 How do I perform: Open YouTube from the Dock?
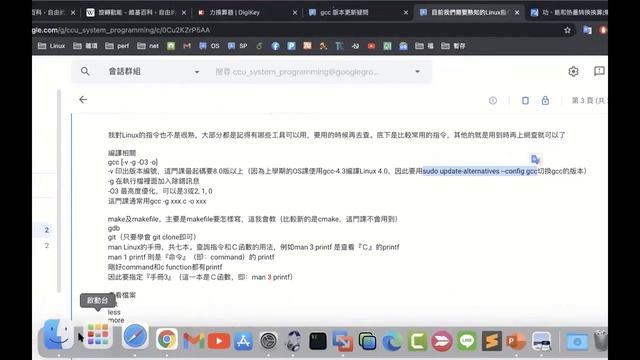[219, 341]
